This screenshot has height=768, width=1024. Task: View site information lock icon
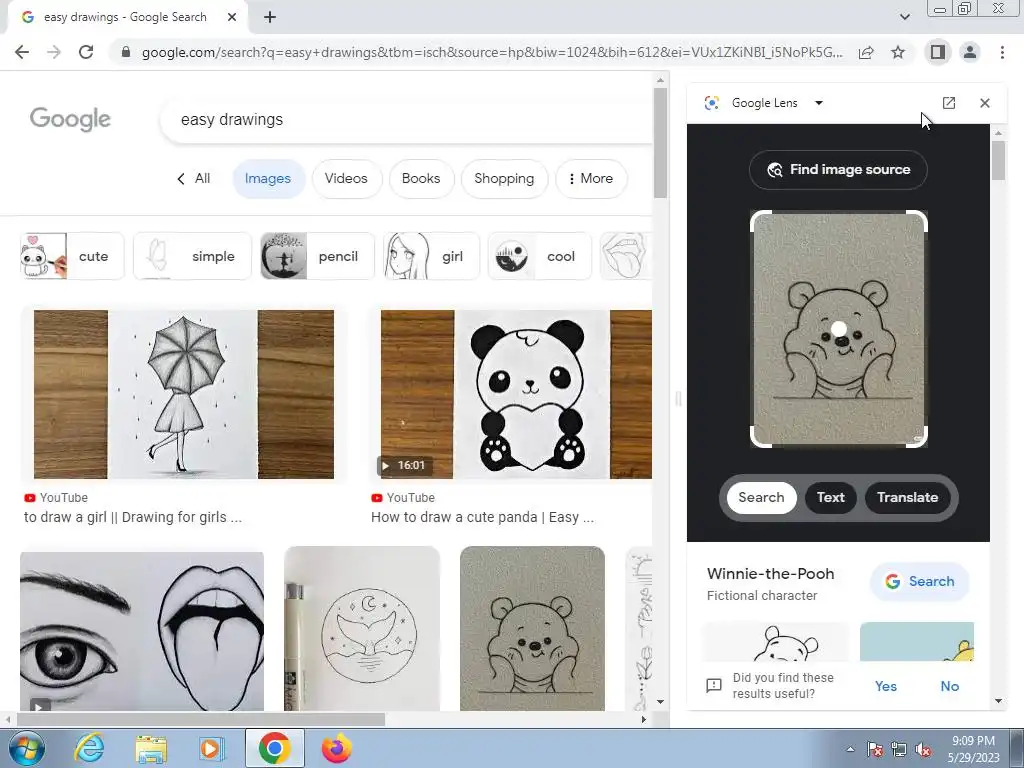(x=126, y=52)
